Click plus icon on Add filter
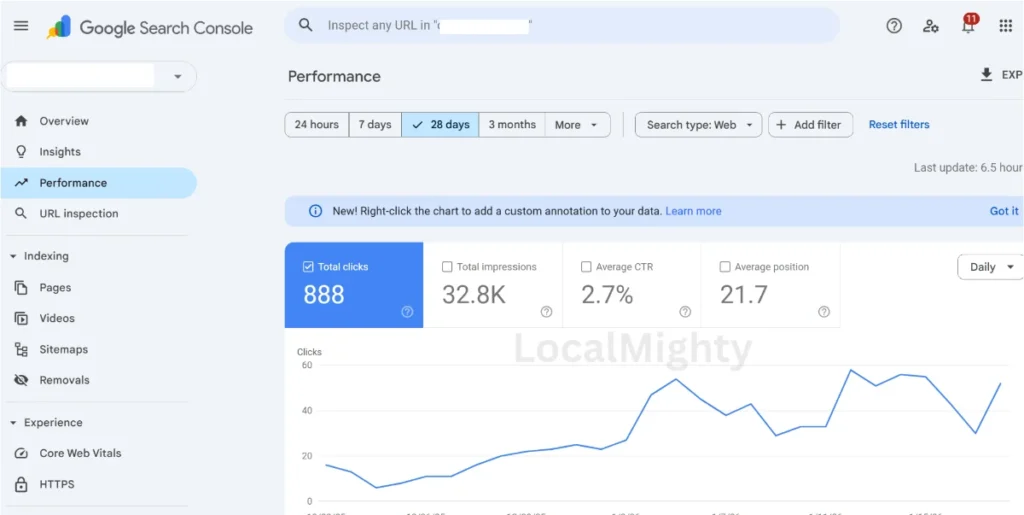The image size is (1024, 515). tap(781, 125)
